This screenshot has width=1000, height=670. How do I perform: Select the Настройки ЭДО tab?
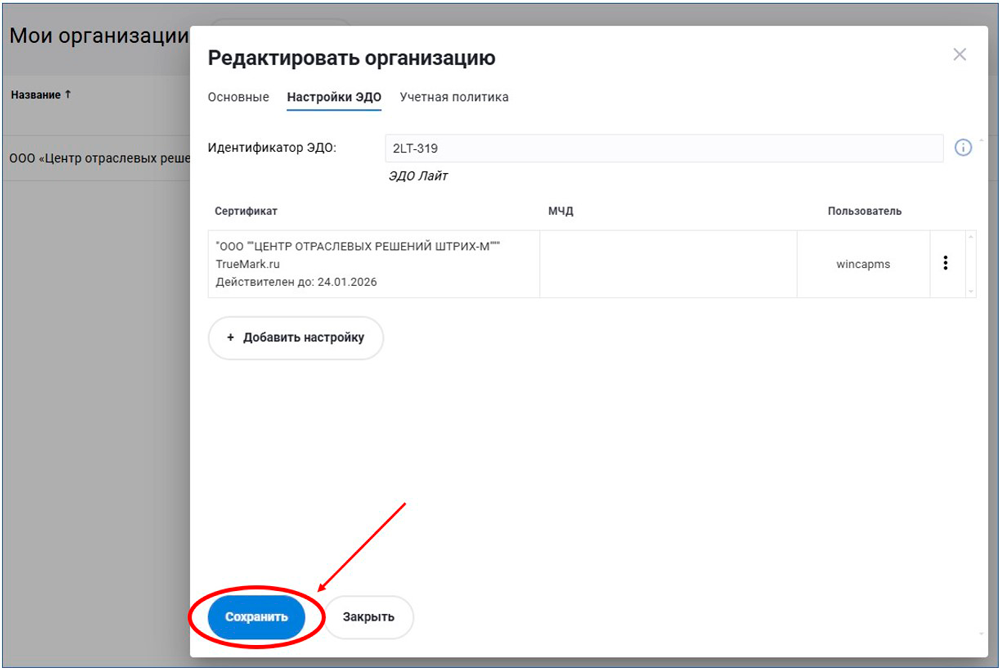pos(334,97)
